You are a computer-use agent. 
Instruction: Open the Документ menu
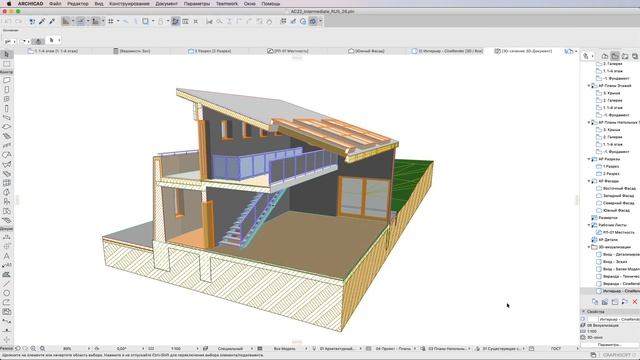(167, 4)
